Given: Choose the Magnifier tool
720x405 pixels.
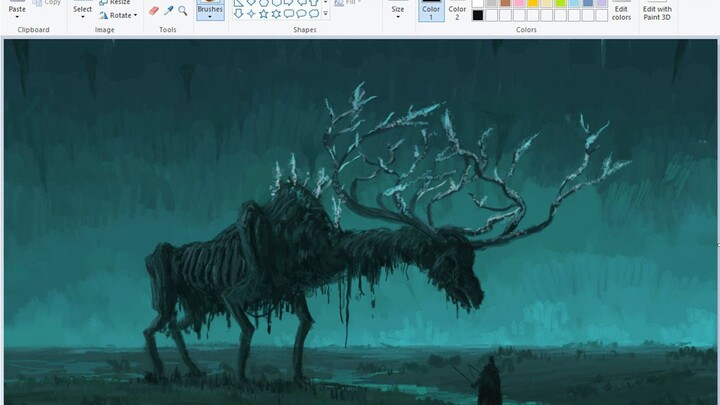Looking at the screenshot, I should (x=183, y=11).
